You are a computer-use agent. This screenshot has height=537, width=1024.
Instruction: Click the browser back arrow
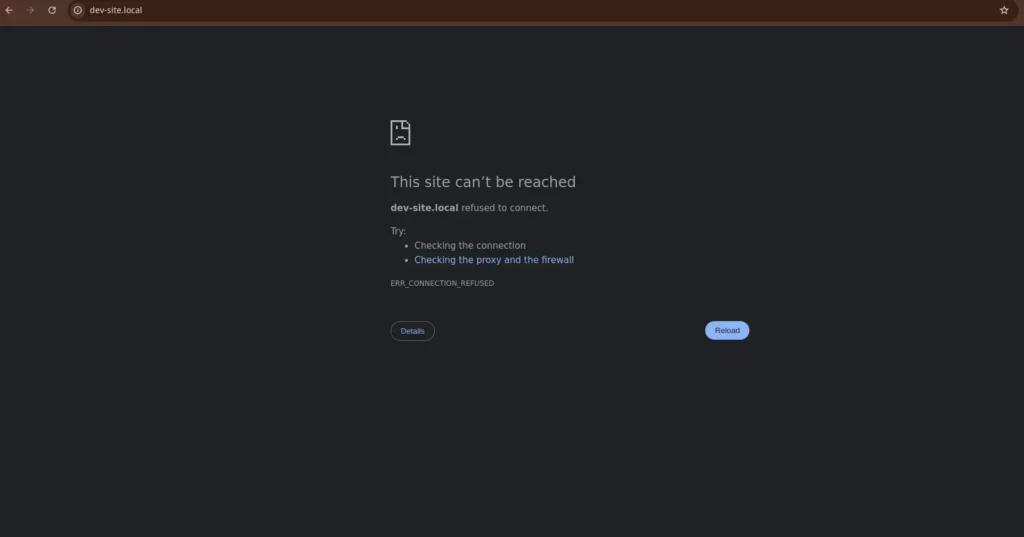pyautogui.click(x=9, y=10)
